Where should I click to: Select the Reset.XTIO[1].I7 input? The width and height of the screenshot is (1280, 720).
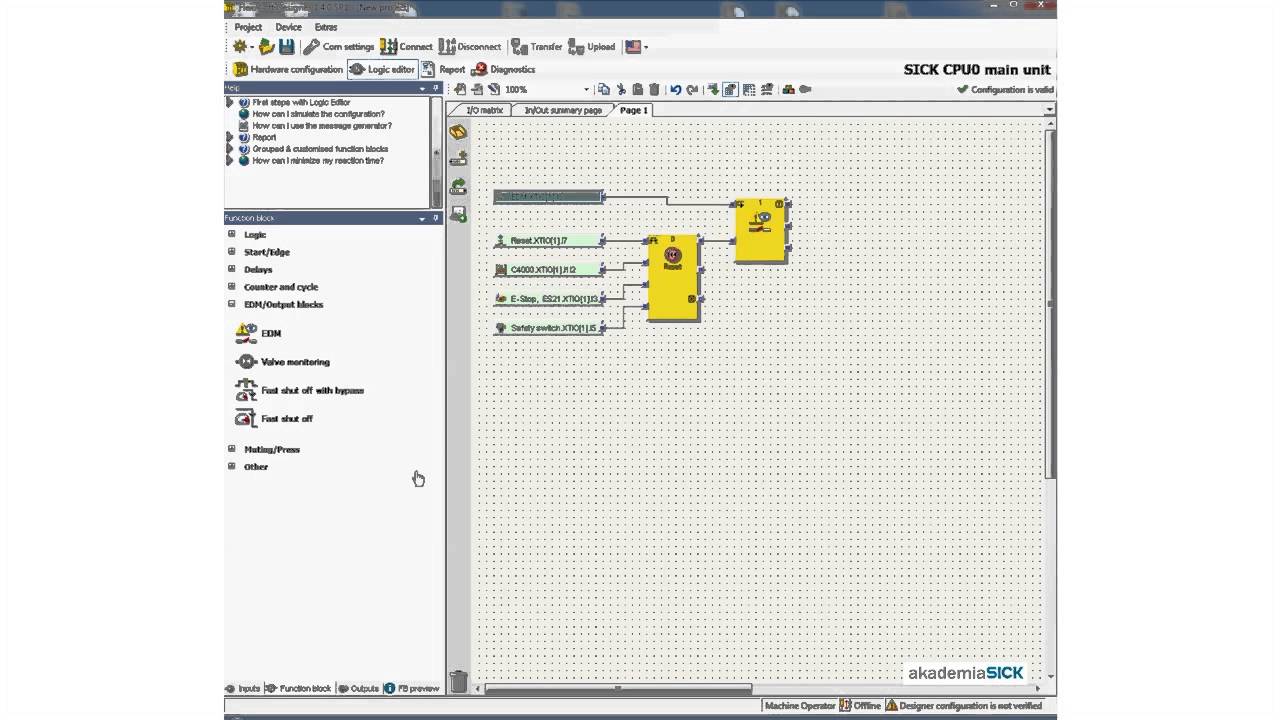(550, 241)
